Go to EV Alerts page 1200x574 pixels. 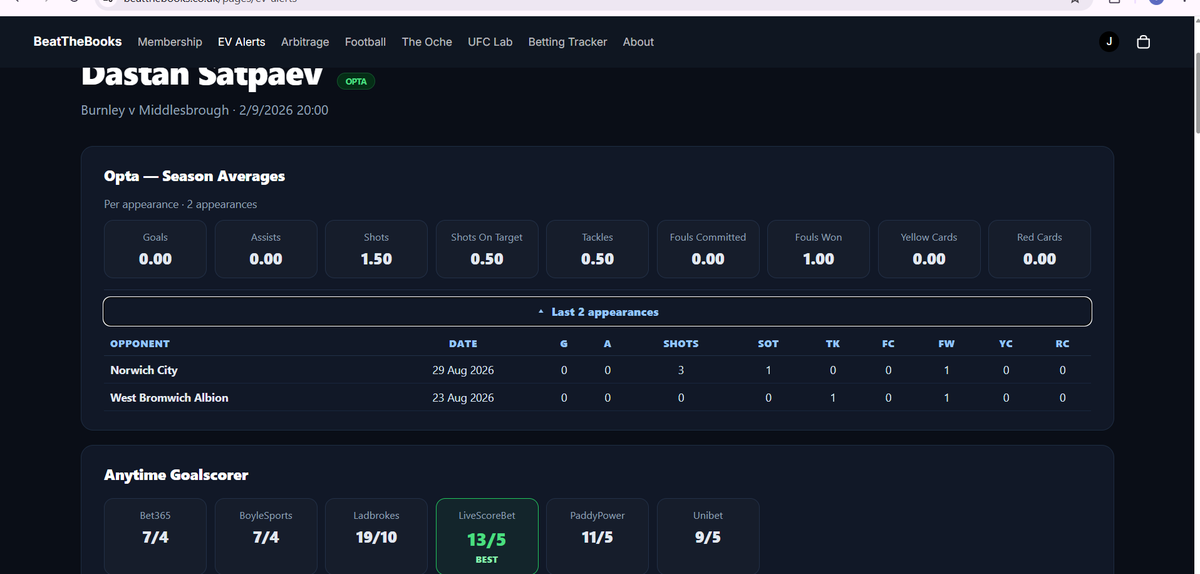click(242, 42)
